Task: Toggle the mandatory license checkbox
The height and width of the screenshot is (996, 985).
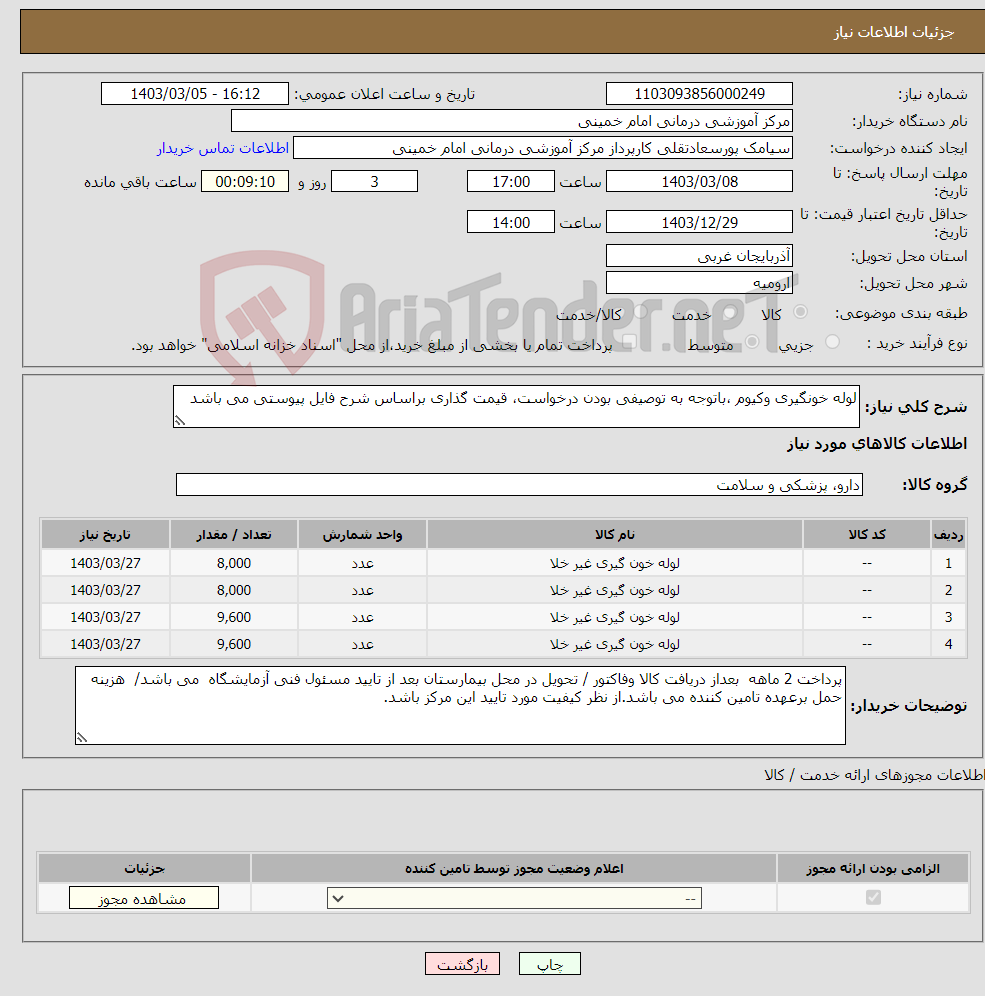Action: [873, 897]
